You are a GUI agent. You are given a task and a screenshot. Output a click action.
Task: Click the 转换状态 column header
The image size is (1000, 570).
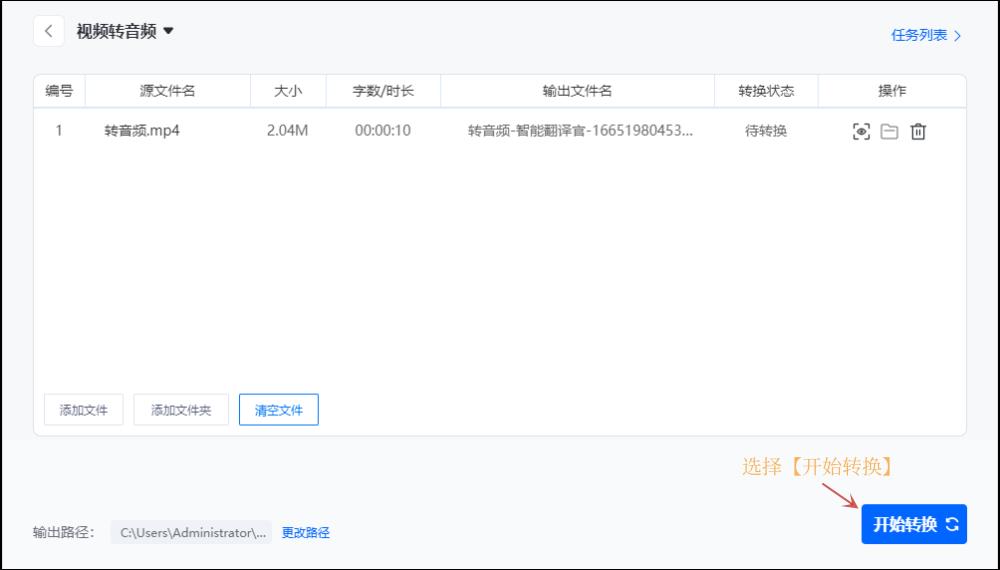point(766,91)
